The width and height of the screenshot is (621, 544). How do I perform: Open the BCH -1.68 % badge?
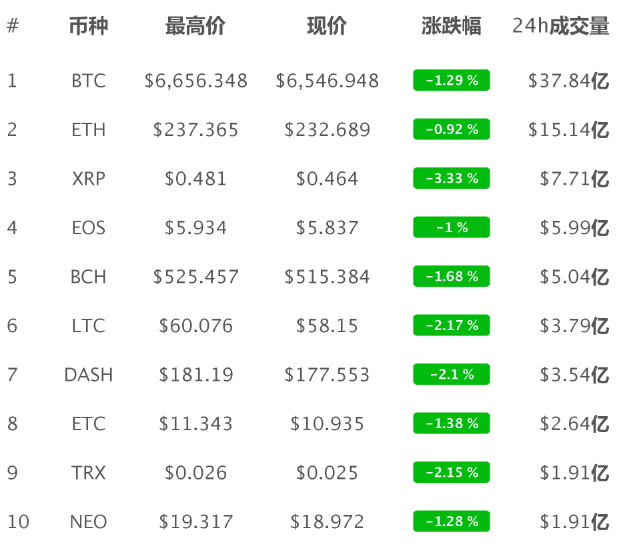[451, 276]
